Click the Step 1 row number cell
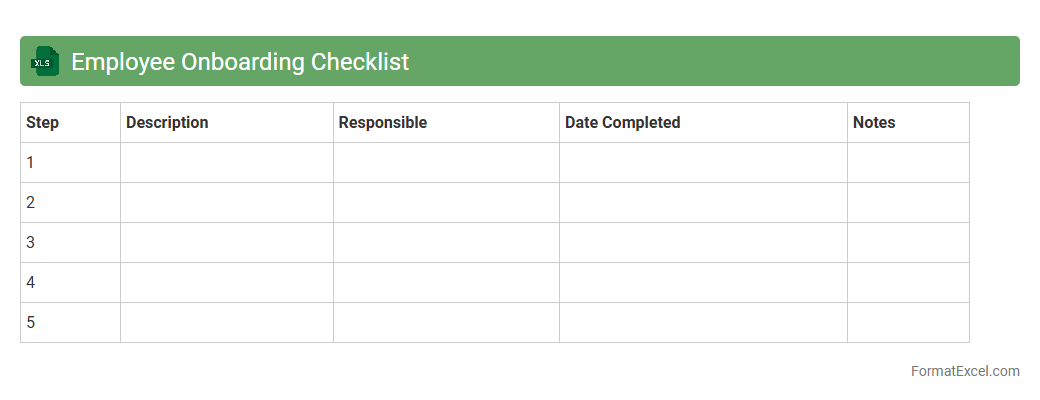This screenshot has width=1040, height=400. 70,163
